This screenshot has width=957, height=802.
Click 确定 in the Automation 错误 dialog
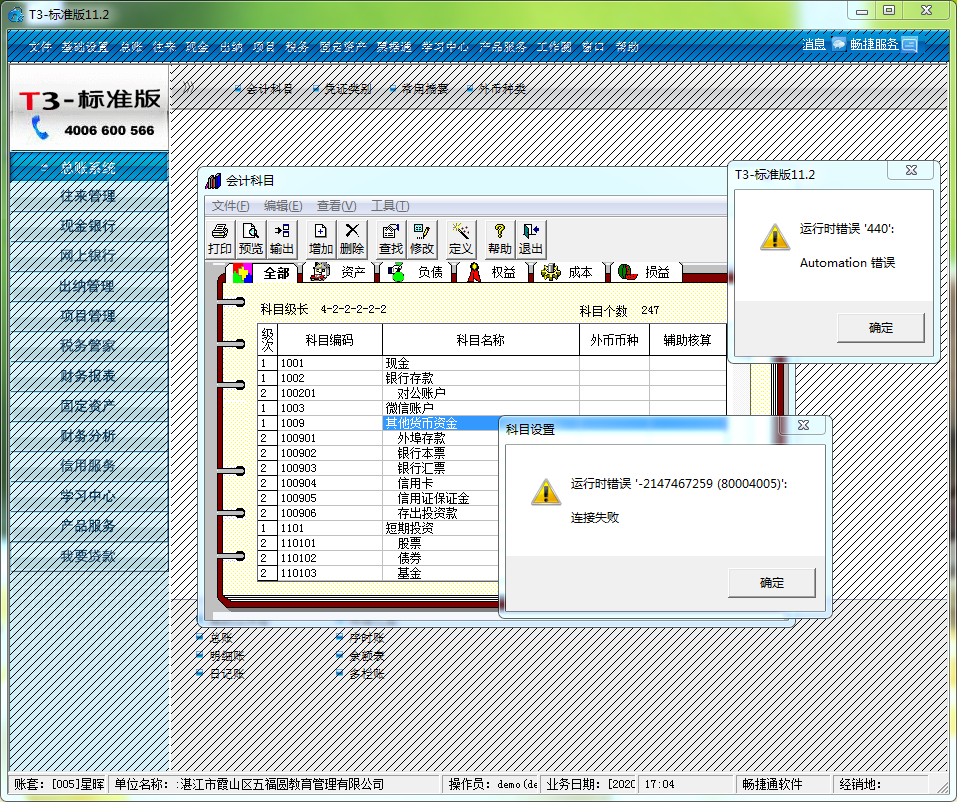[x=880, y=328]
